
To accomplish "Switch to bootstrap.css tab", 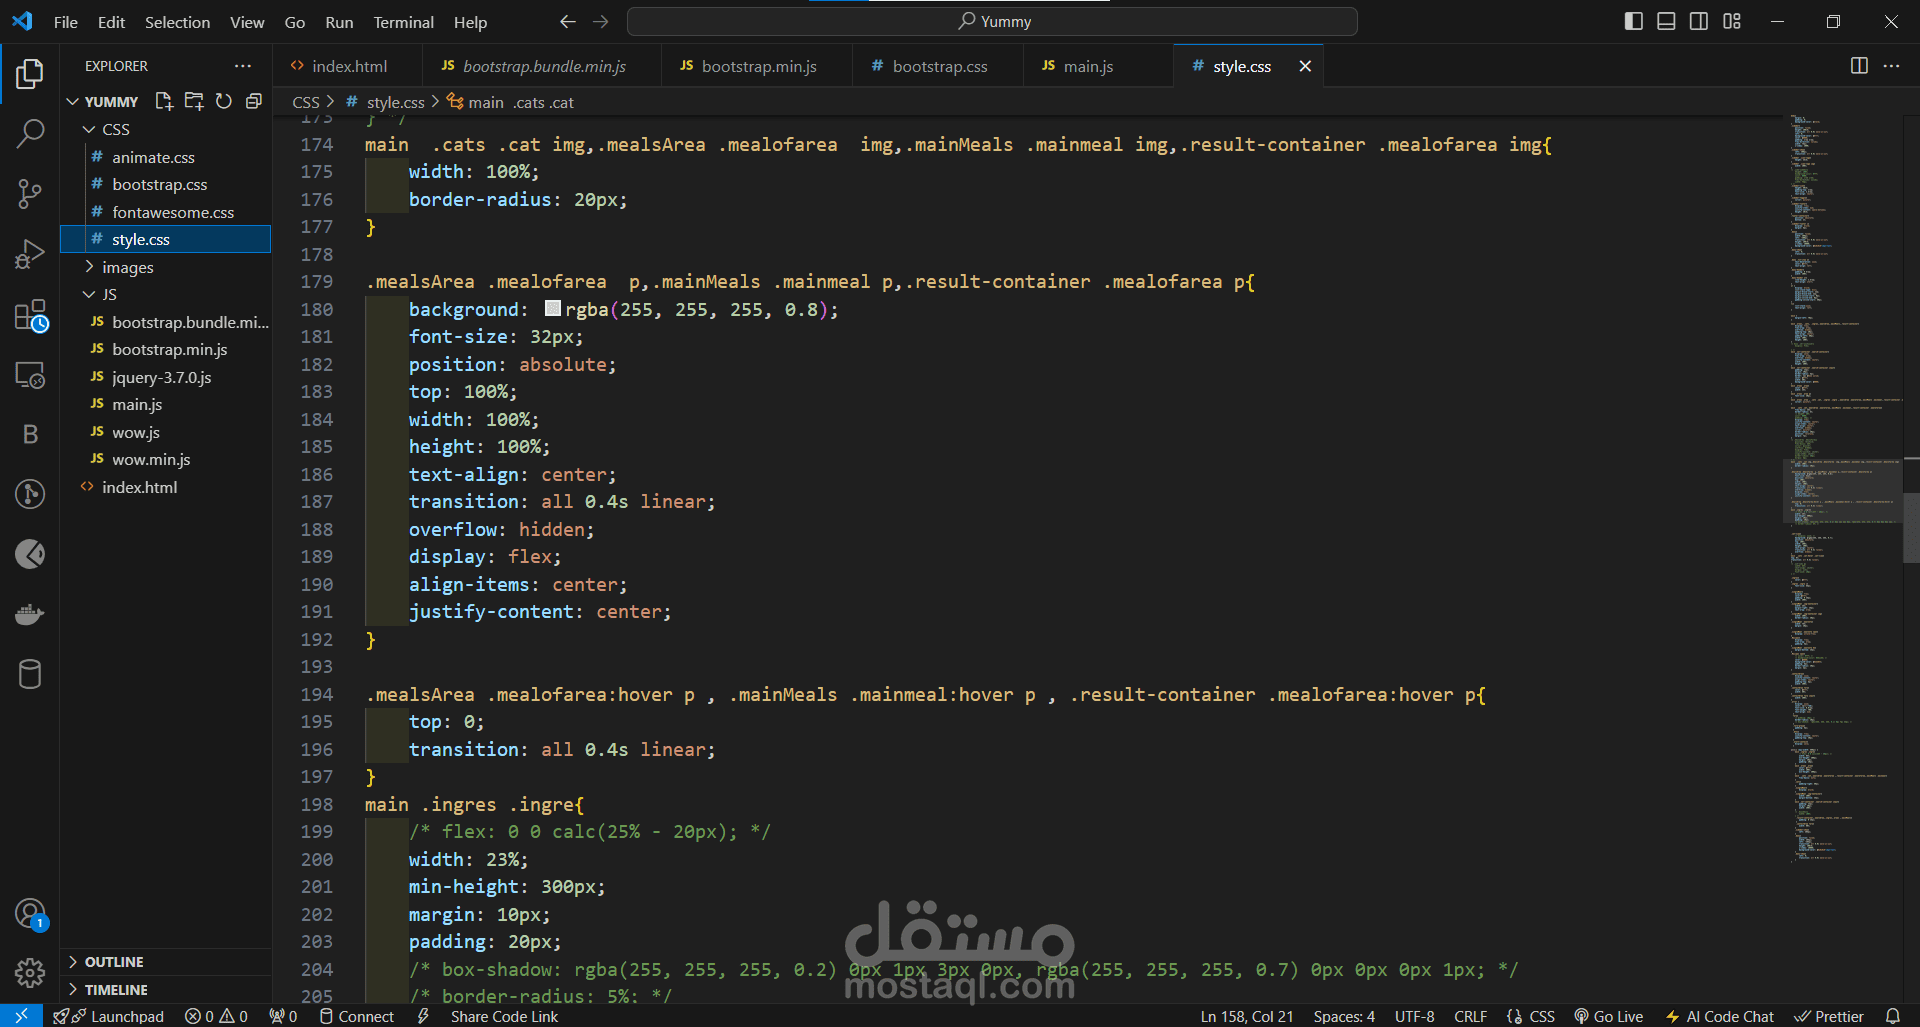I will pyautogui.click(x=939, y=66).
